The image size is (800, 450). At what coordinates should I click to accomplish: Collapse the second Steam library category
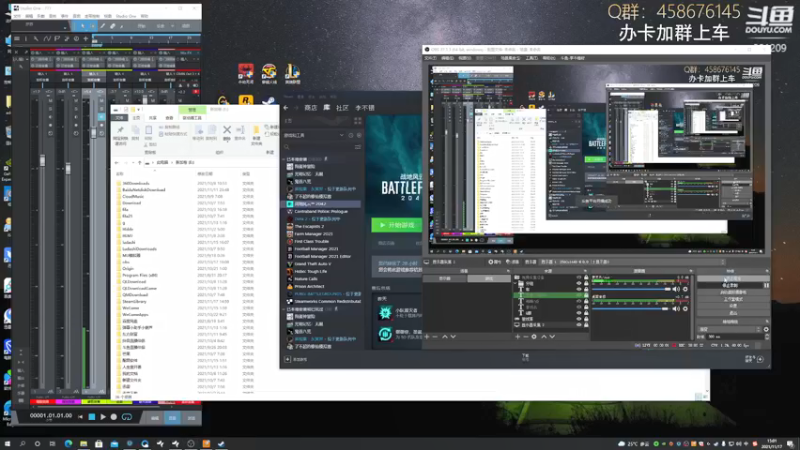[x=284, y=309]
